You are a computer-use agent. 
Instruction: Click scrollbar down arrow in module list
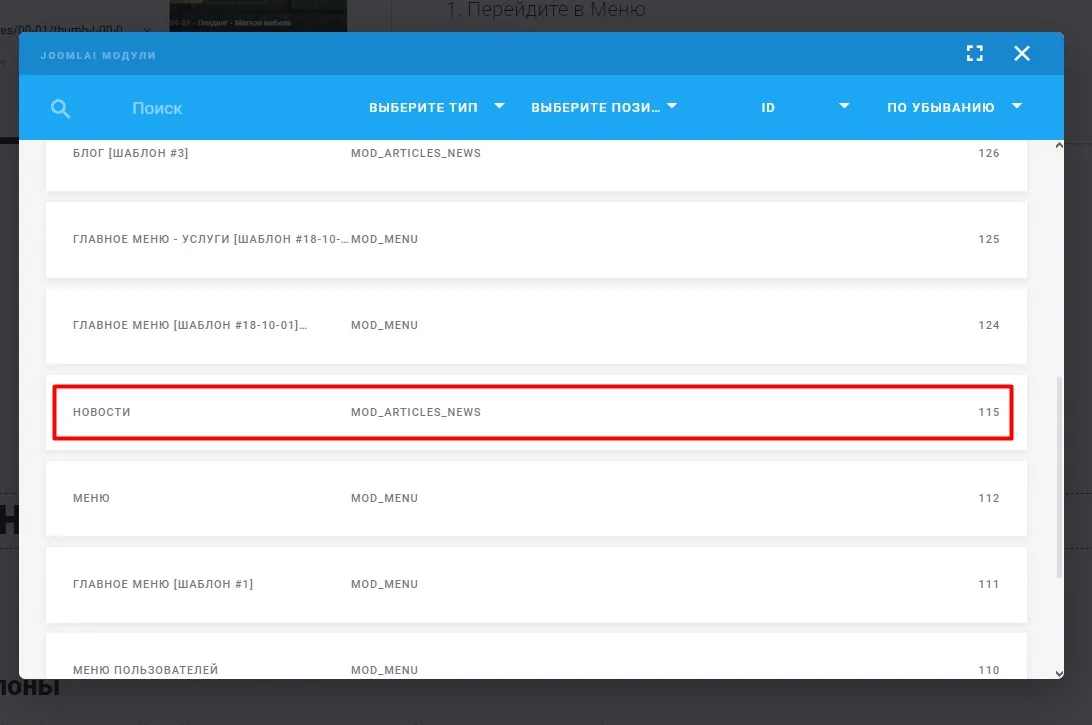1059,673
